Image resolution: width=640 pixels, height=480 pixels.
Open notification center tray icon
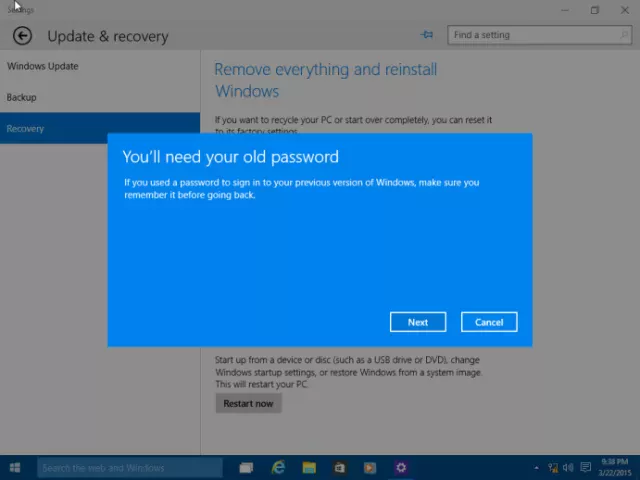(x=586, y=467)
